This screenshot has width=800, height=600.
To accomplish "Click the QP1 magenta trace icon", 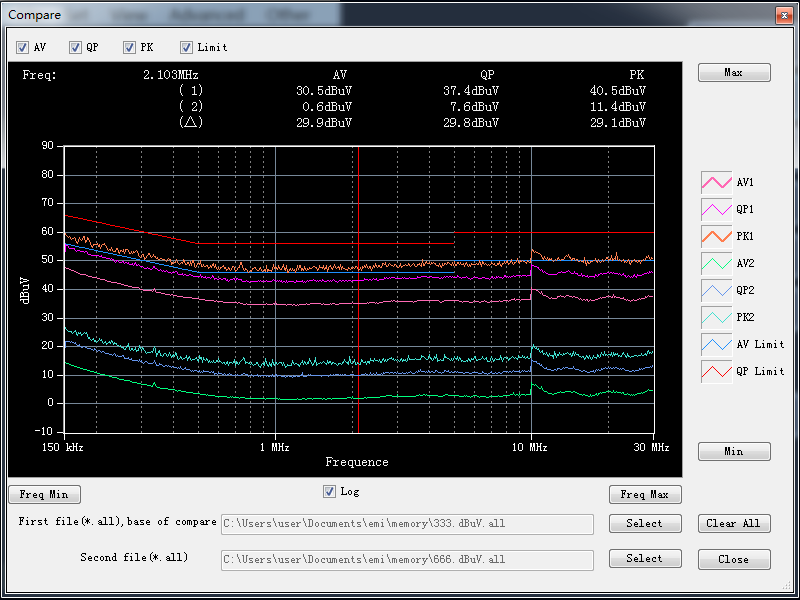I will pos(716,209).
